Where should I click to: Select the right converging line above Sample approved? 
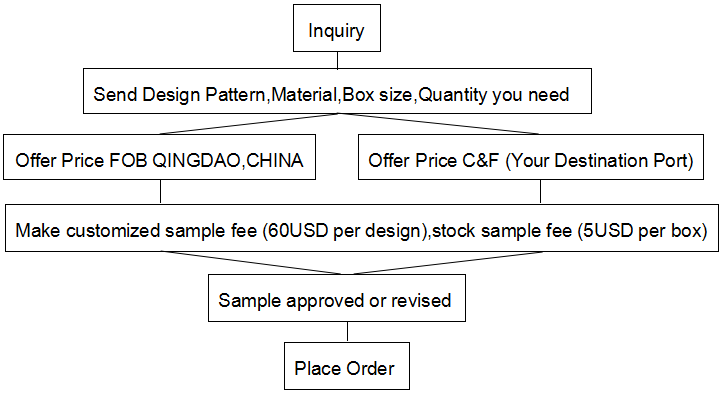pos(448,262)
